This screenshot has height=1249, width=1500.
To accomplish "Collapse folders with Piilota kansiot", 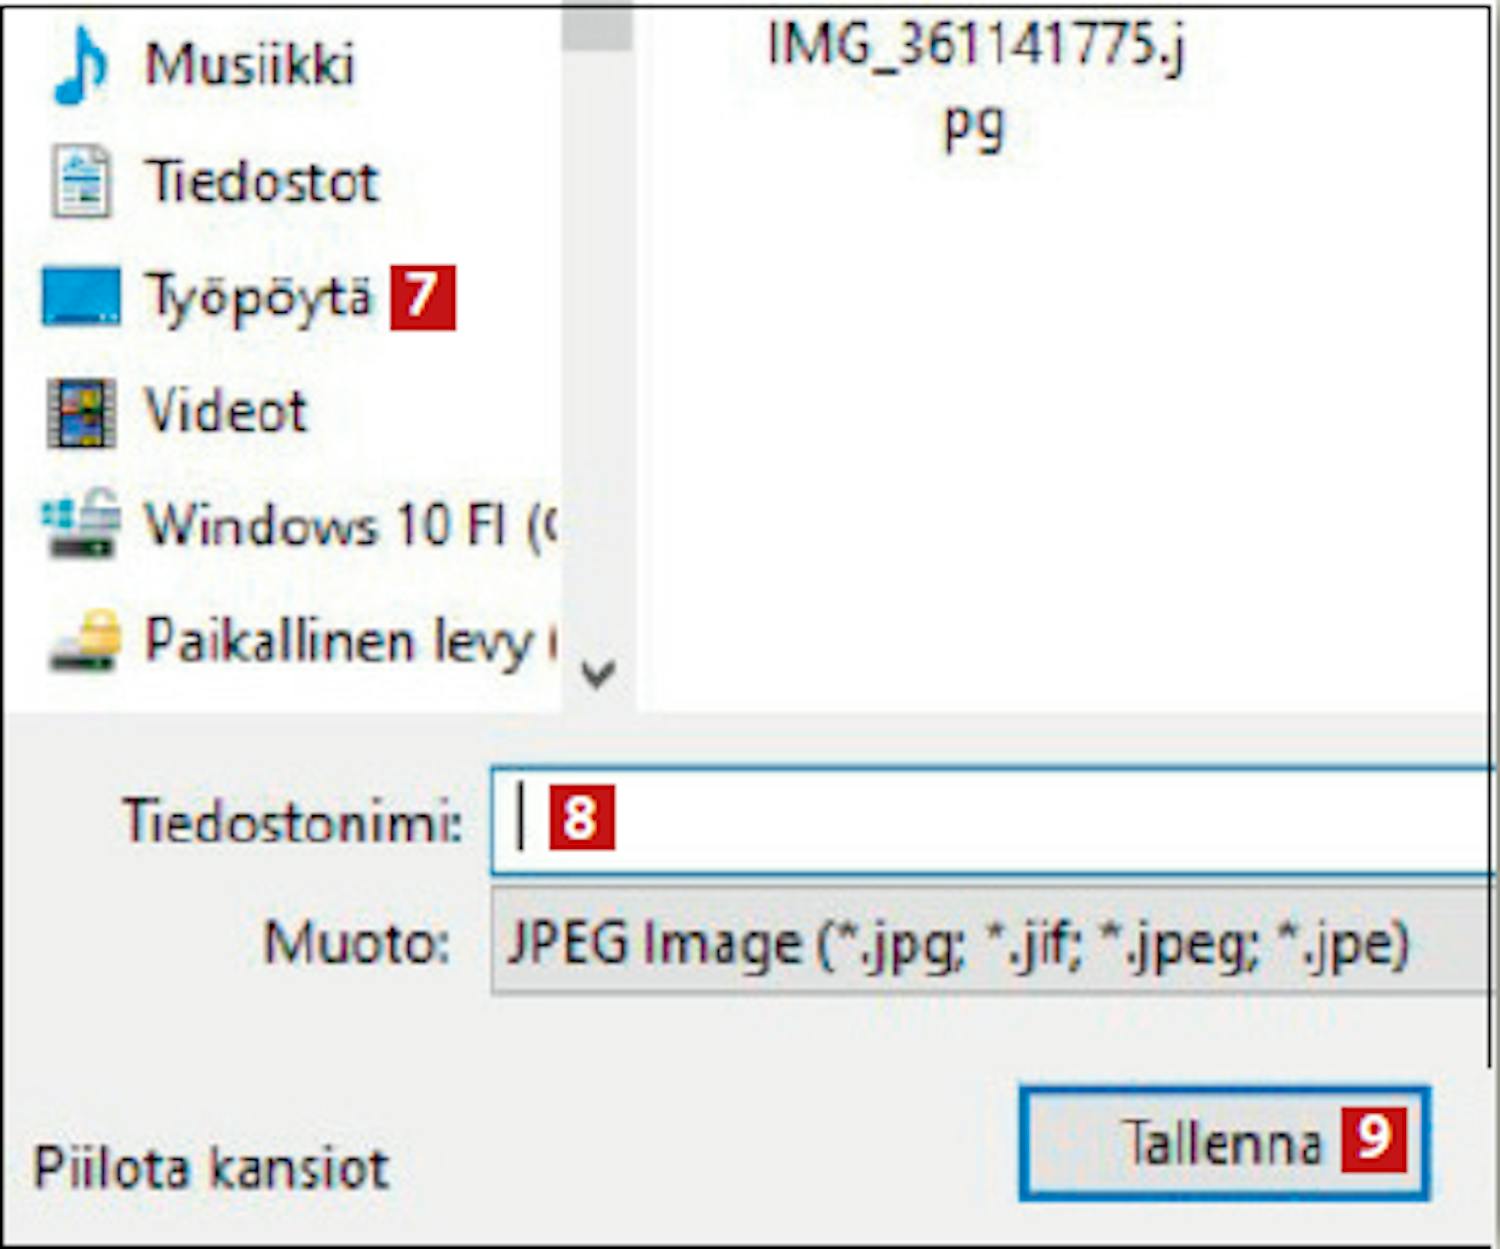I will click(211, 1167).
